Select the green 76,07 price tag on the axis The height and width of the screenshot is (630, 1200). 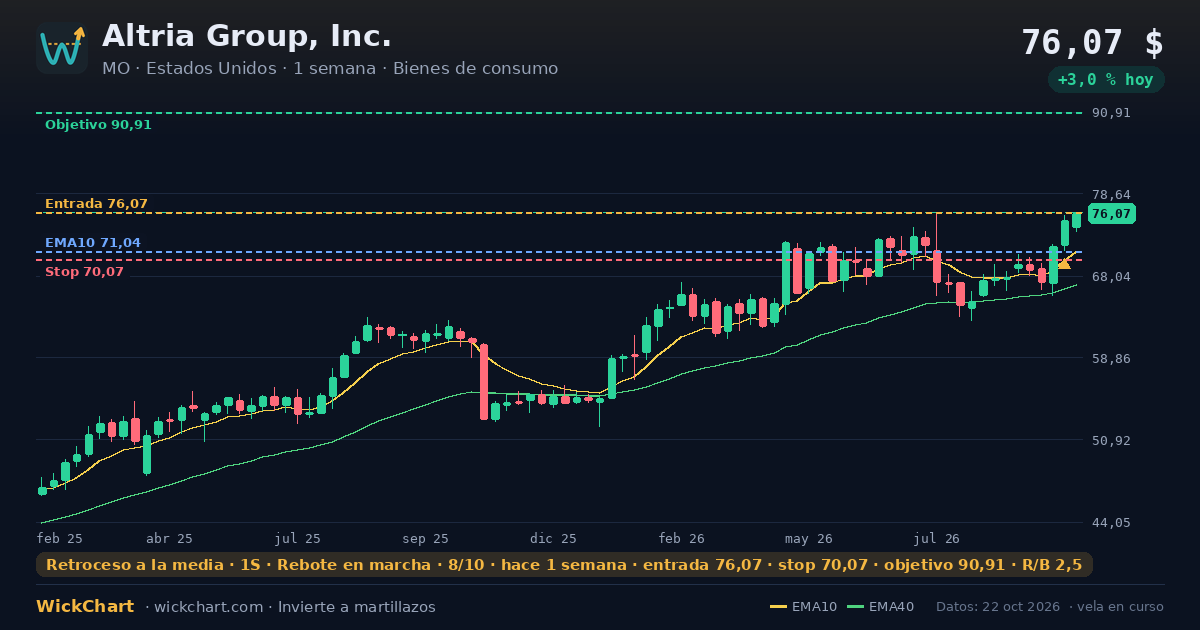pos(1110,214)
